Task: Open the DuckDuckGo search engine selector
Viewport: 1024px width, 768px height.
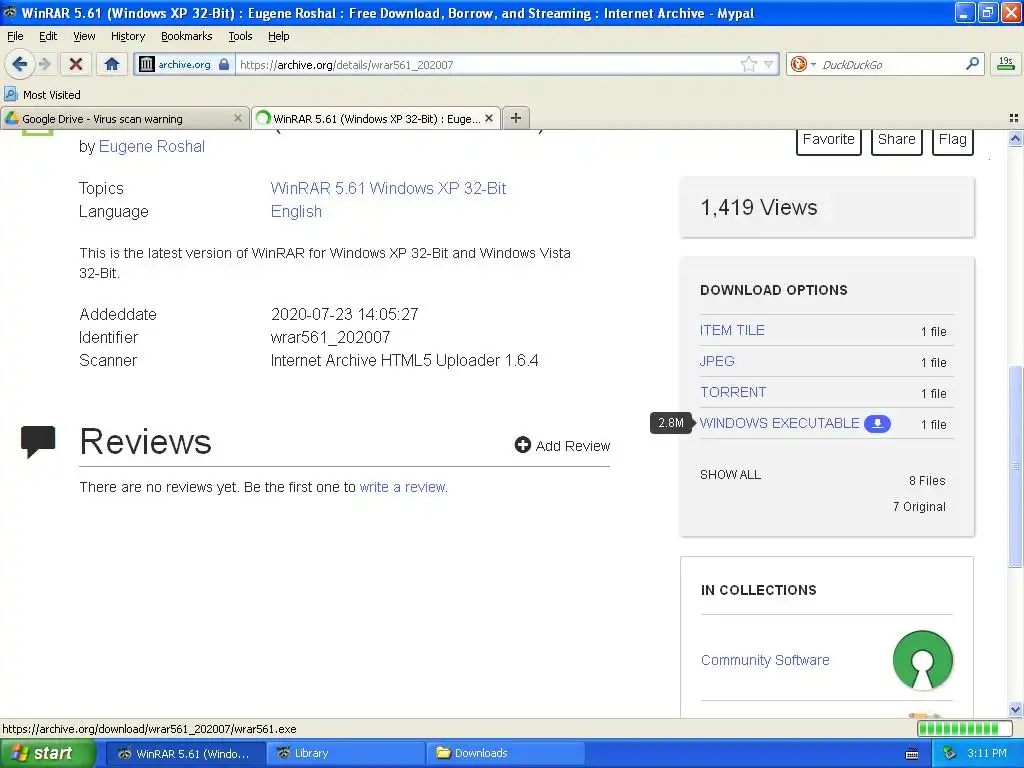Action: (x=803, y=64)
